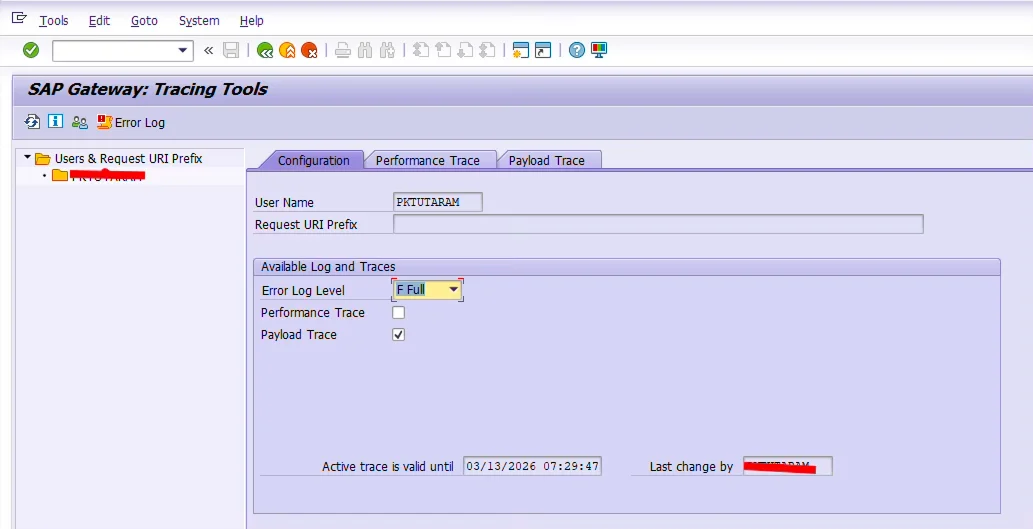Viewport: 1033px width, 529px height.
Task: Click the blue Help question mark icon
Action: coord(576,50)
